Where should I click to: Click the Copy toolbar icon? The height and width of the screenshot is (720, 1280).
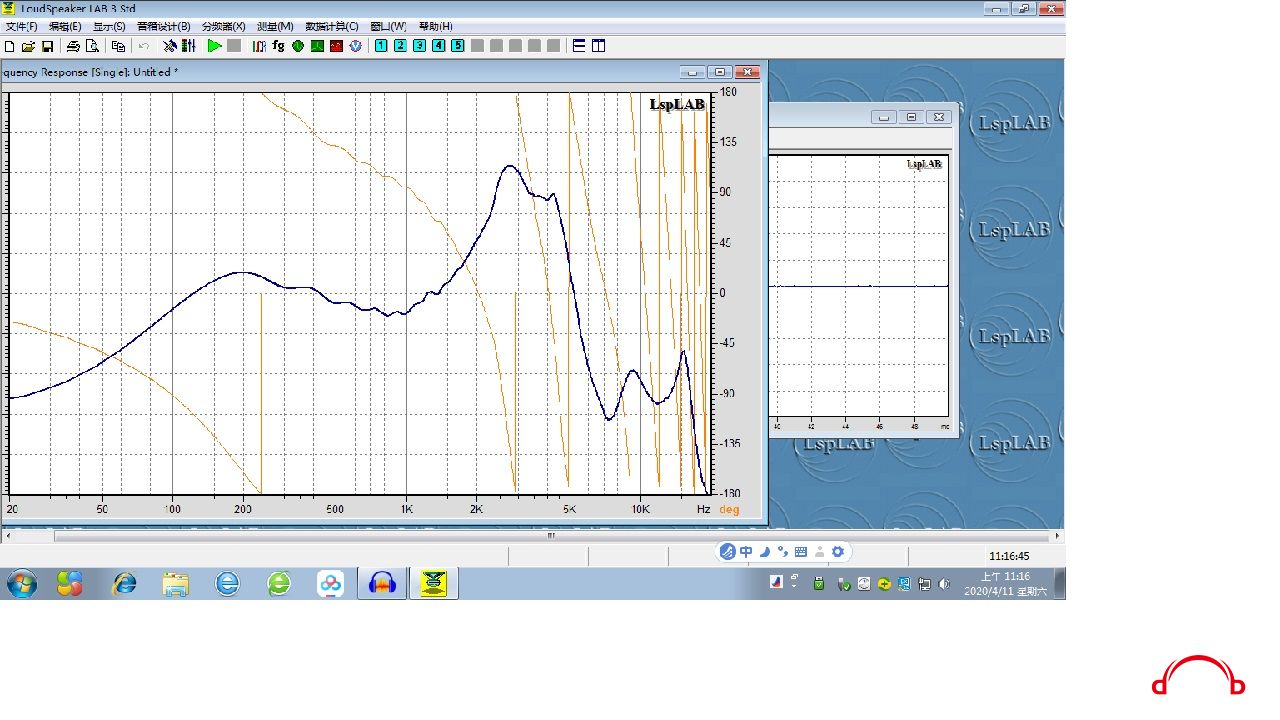119,46
